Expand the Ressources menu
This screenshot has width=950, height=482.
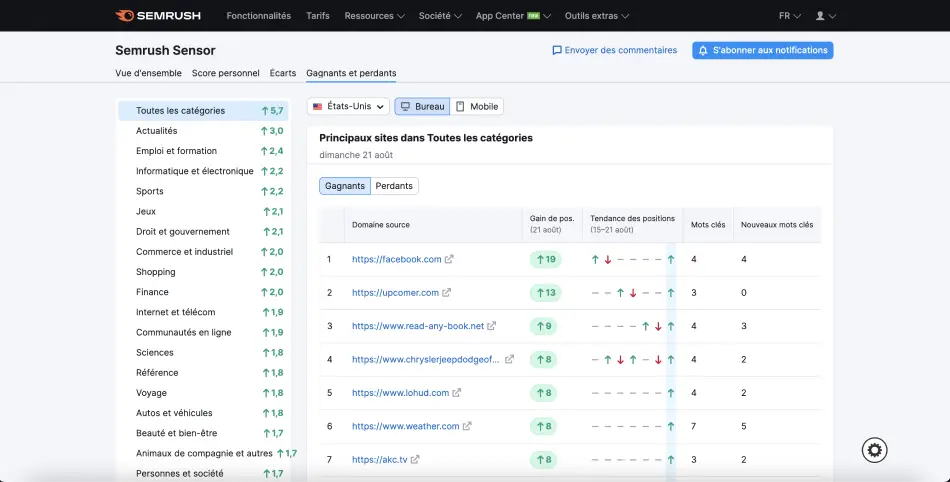[x=374, y=16]
